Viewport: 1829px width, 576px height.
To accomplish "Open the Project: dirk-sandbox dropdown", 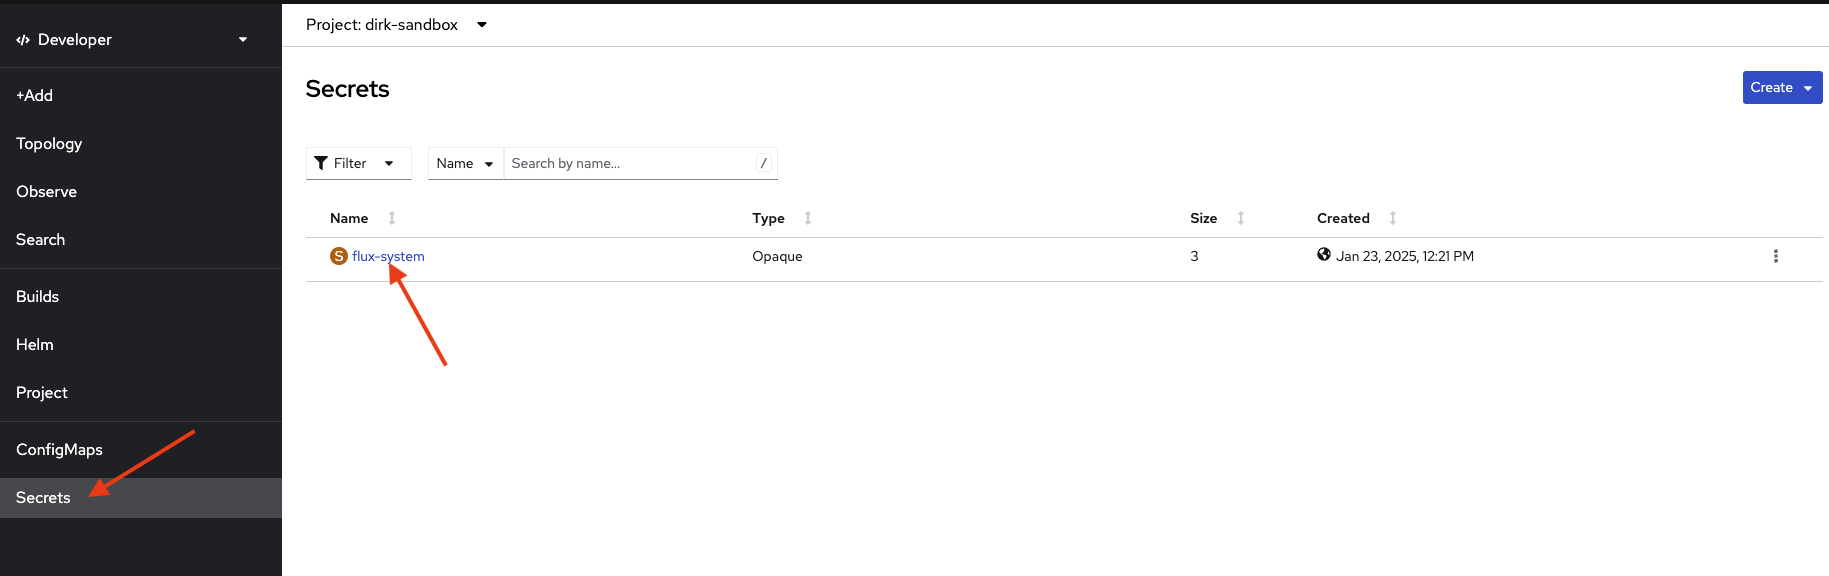I will (396, 24).
